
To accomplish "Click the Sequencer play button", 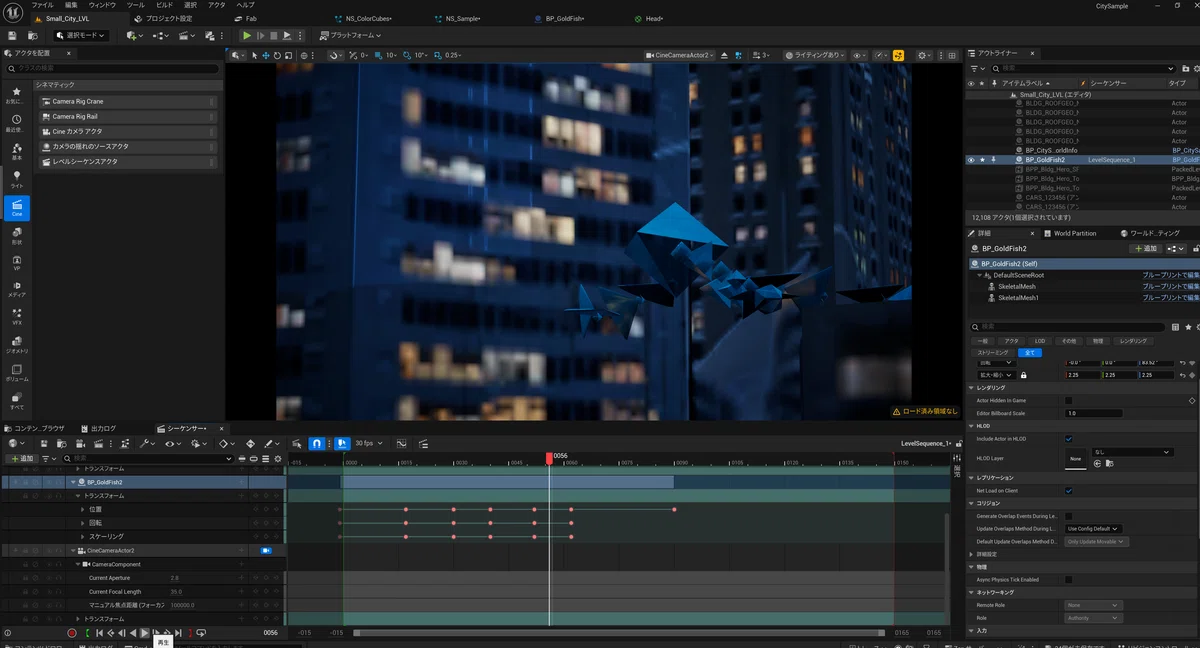I will (145, 633).
